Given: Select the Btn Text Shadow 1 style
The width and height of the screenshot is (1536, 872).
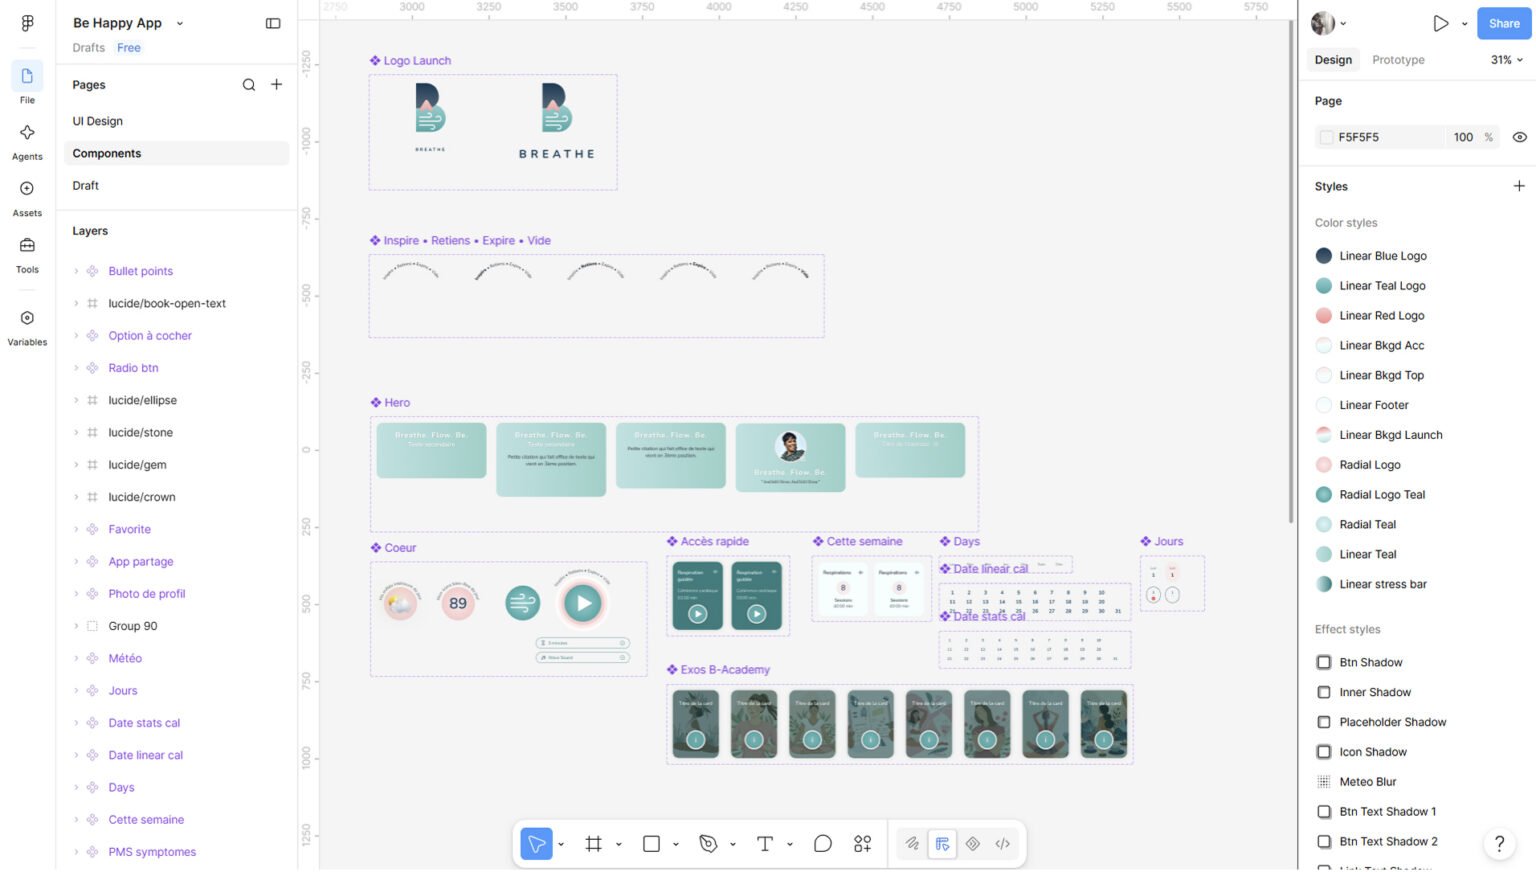Looking at the screenshot, I should 1387,812.
